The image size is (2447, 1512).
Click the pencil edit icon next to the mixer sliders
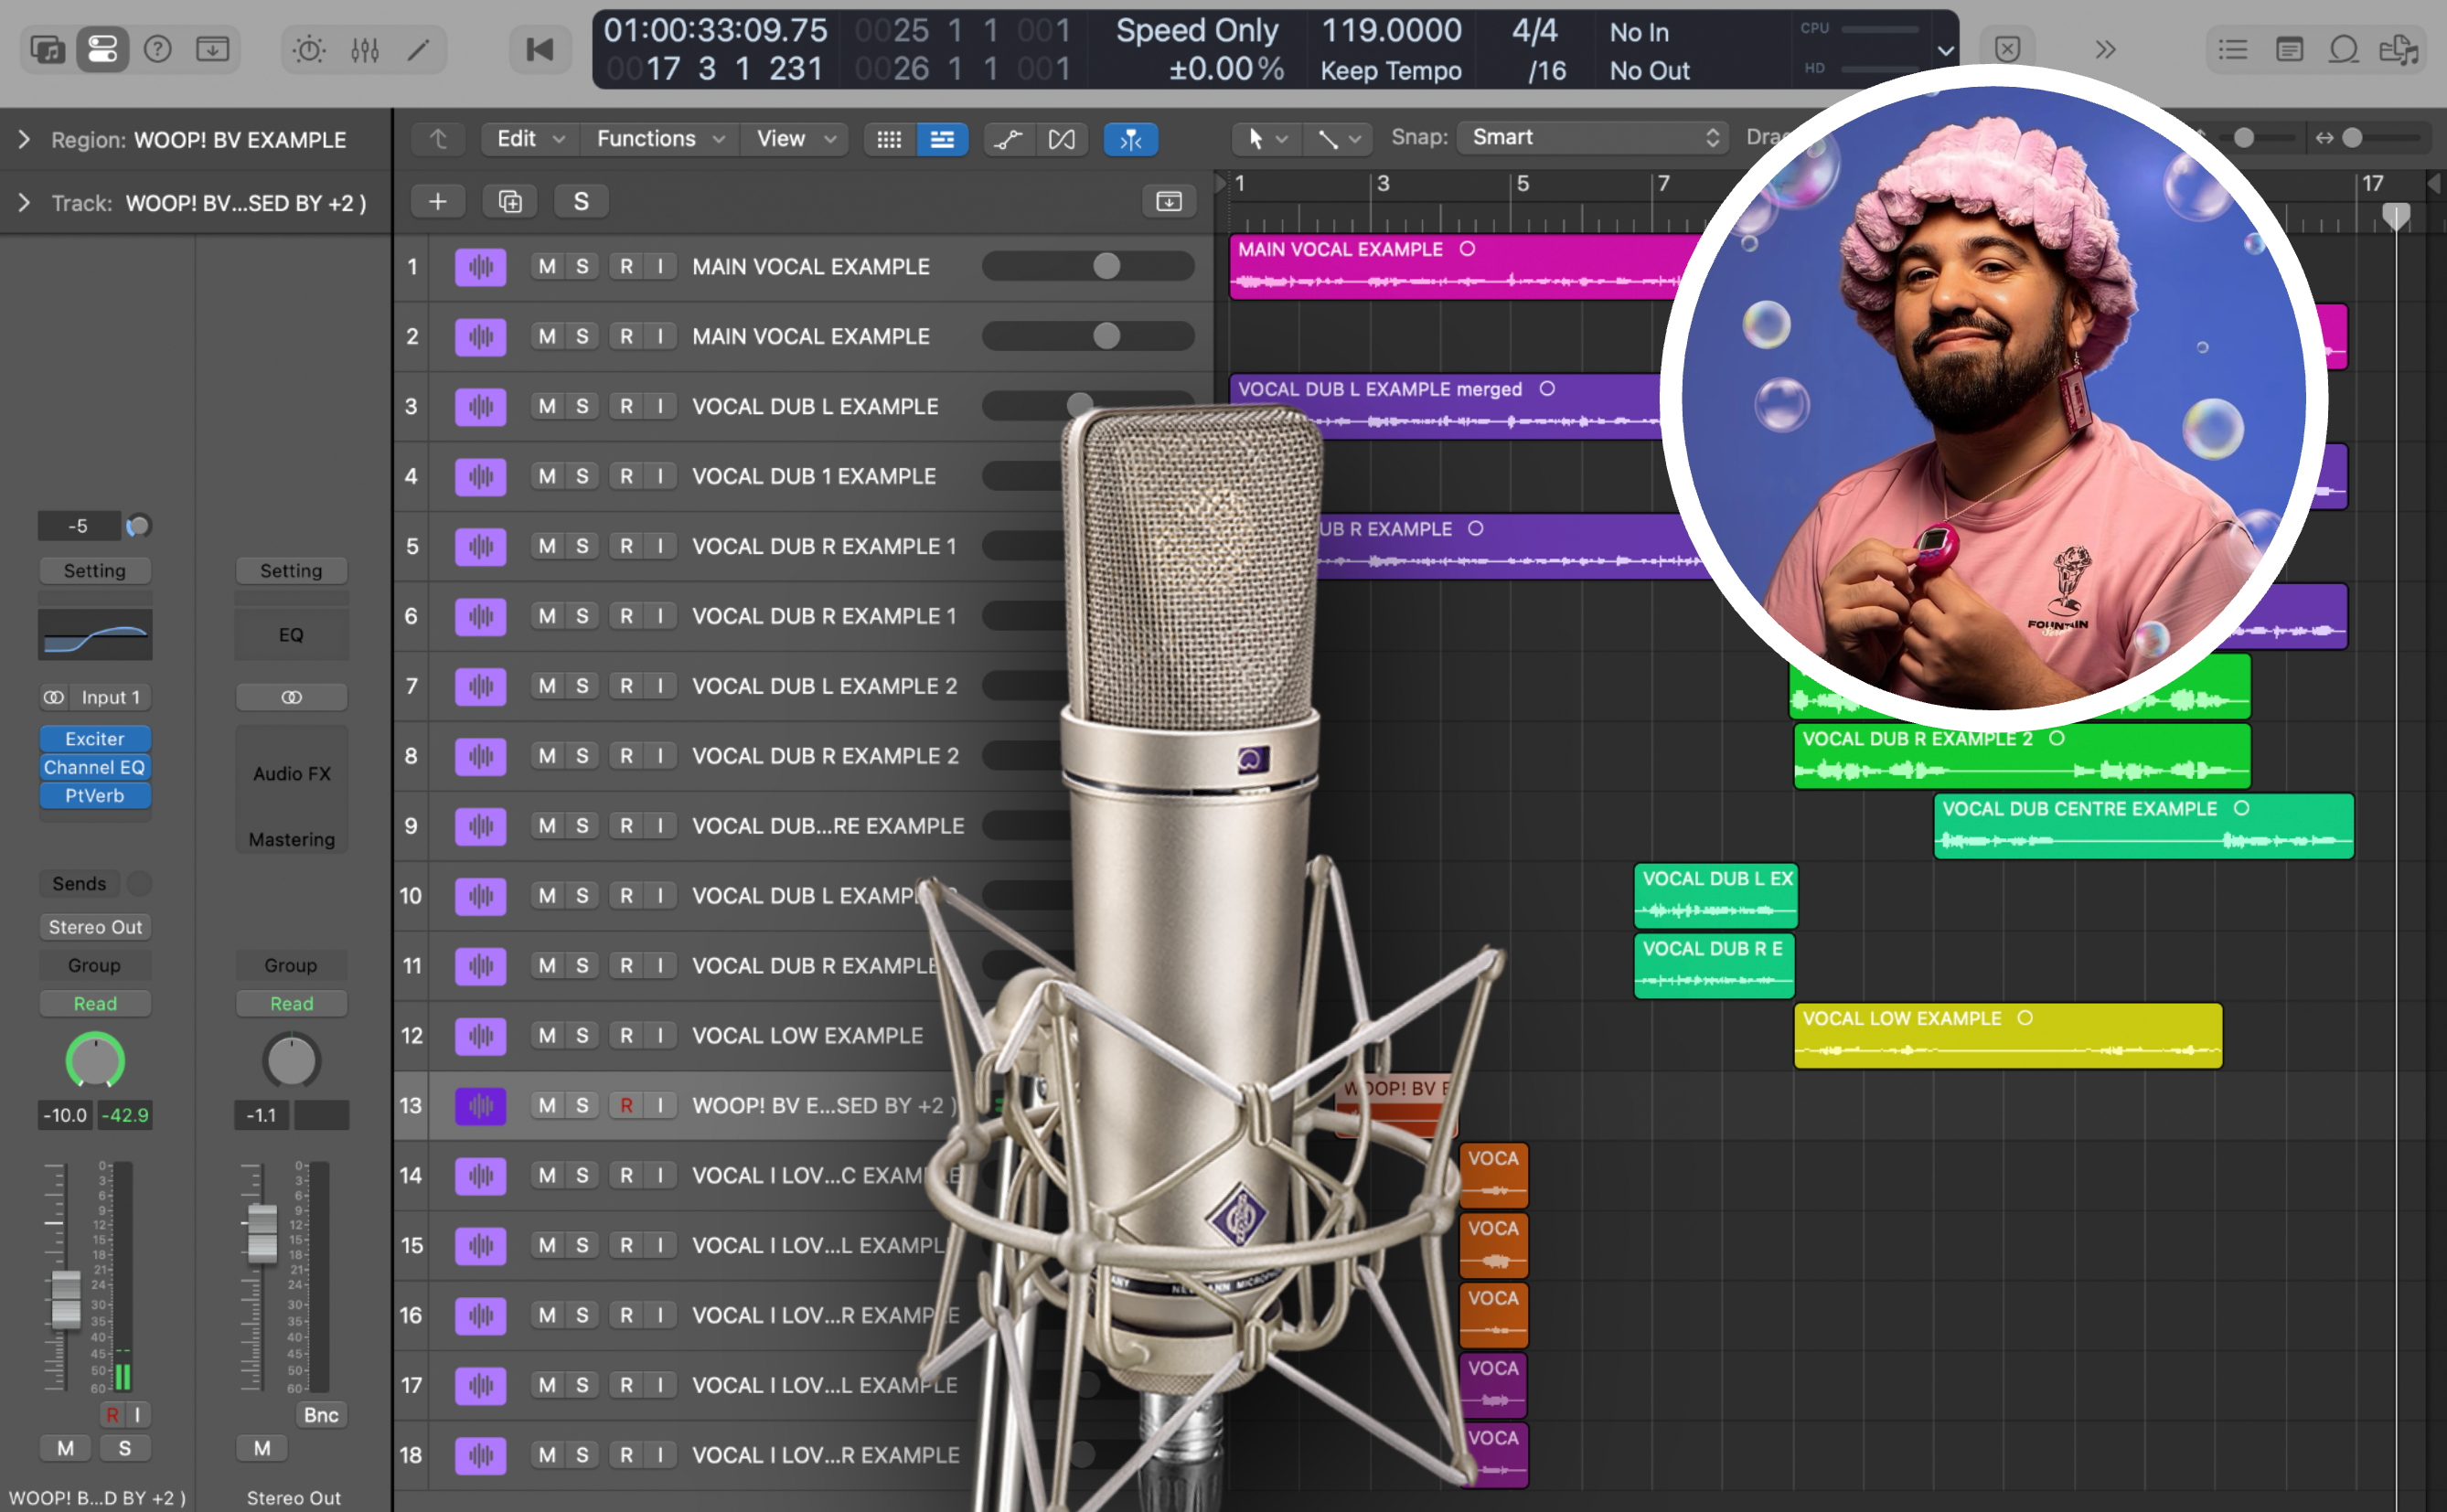click(418, 48)
